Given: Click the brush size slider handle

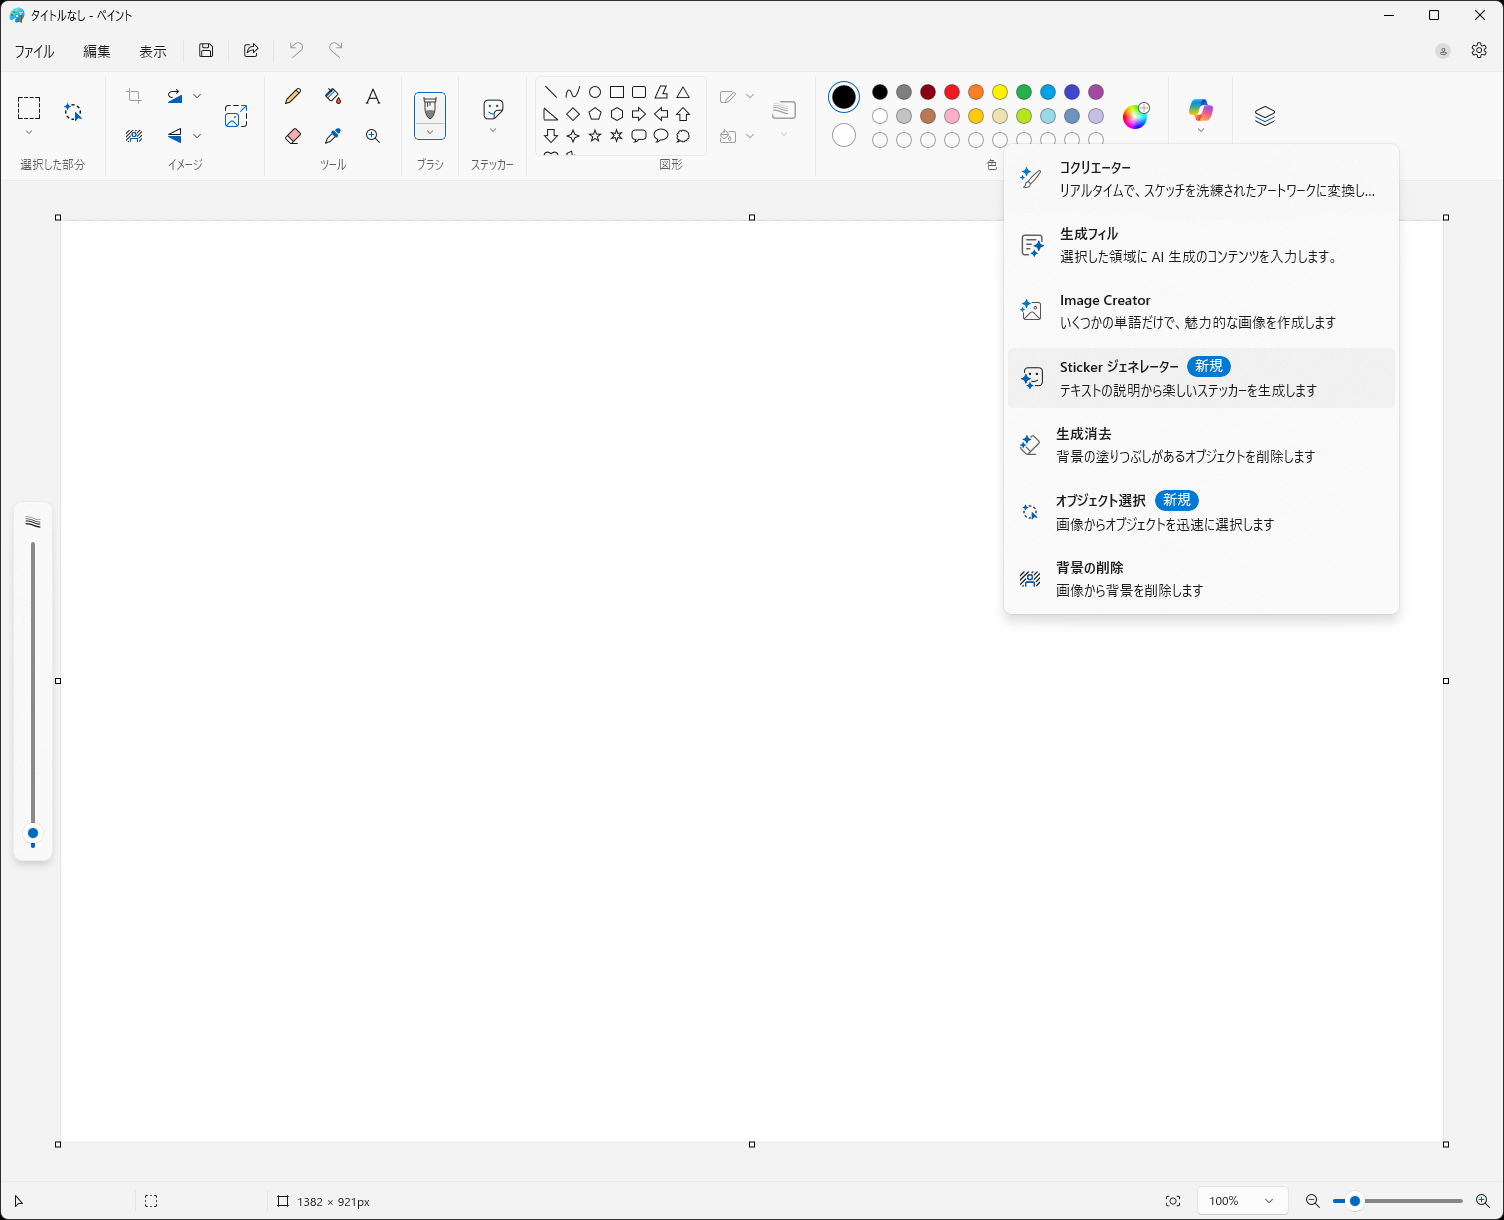Looking at the screenshot, I should click(x=33, y=833).
